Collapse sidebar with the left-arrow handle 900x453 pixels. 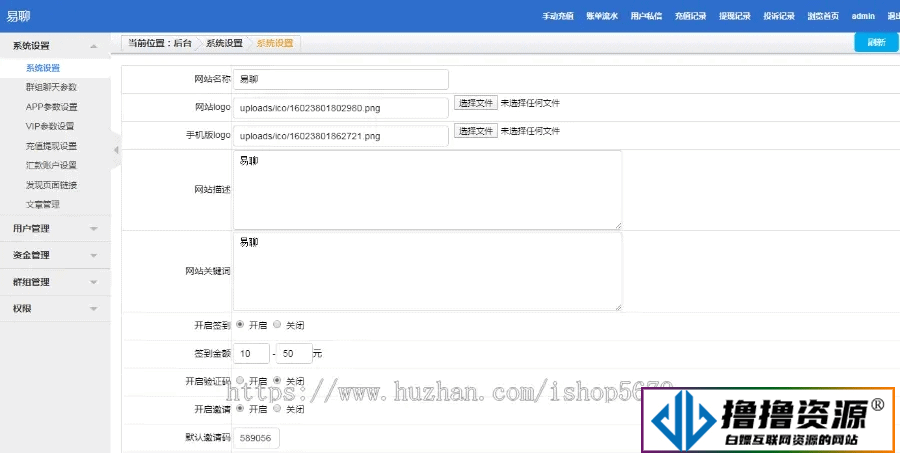click(x=116, y=150)
